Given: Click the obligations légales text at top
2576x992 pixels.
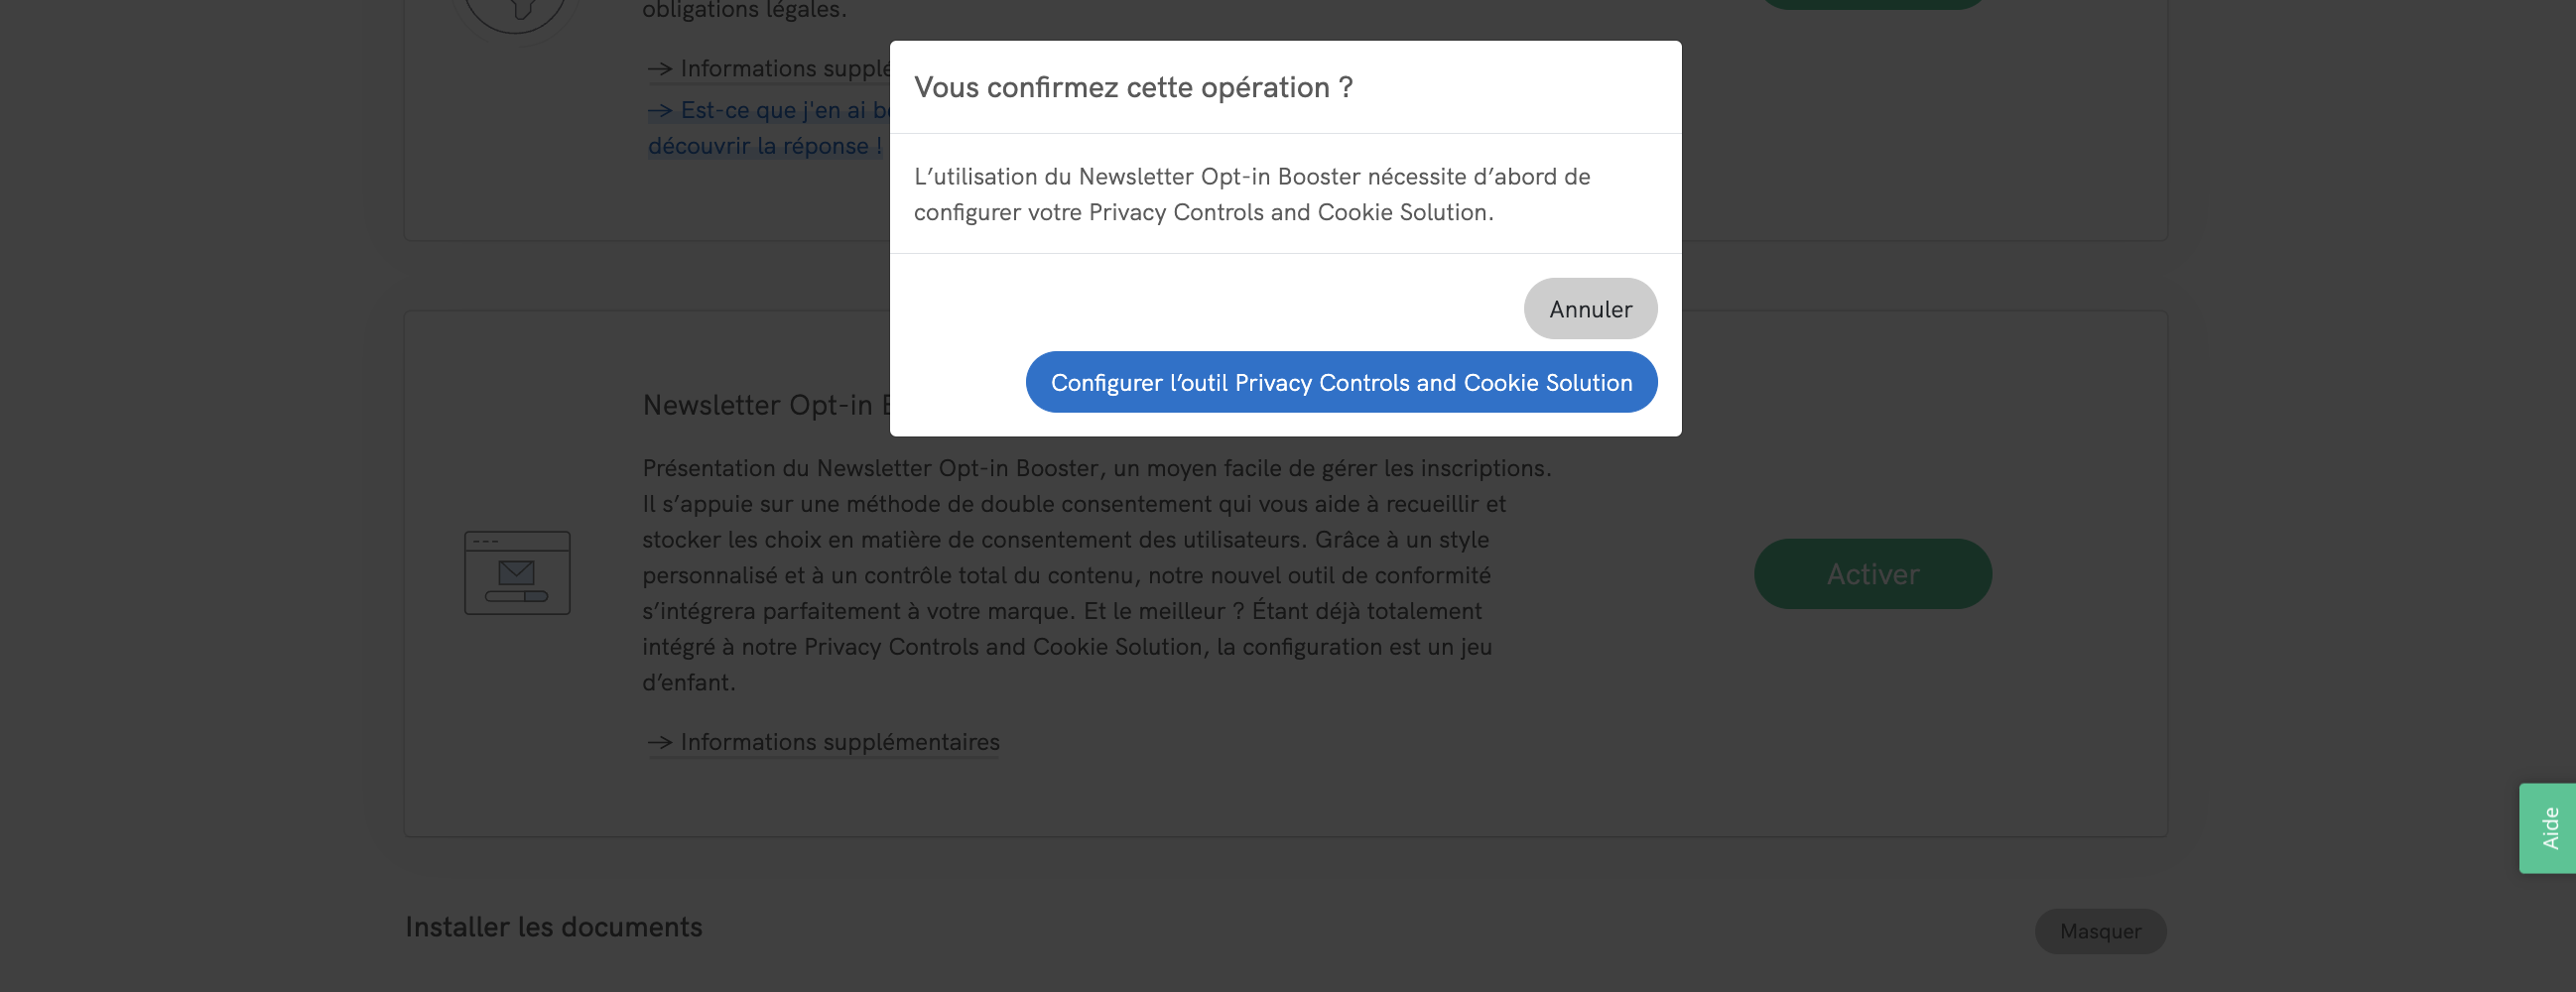Looking at the screenshot, I should (x=744, y=10).
